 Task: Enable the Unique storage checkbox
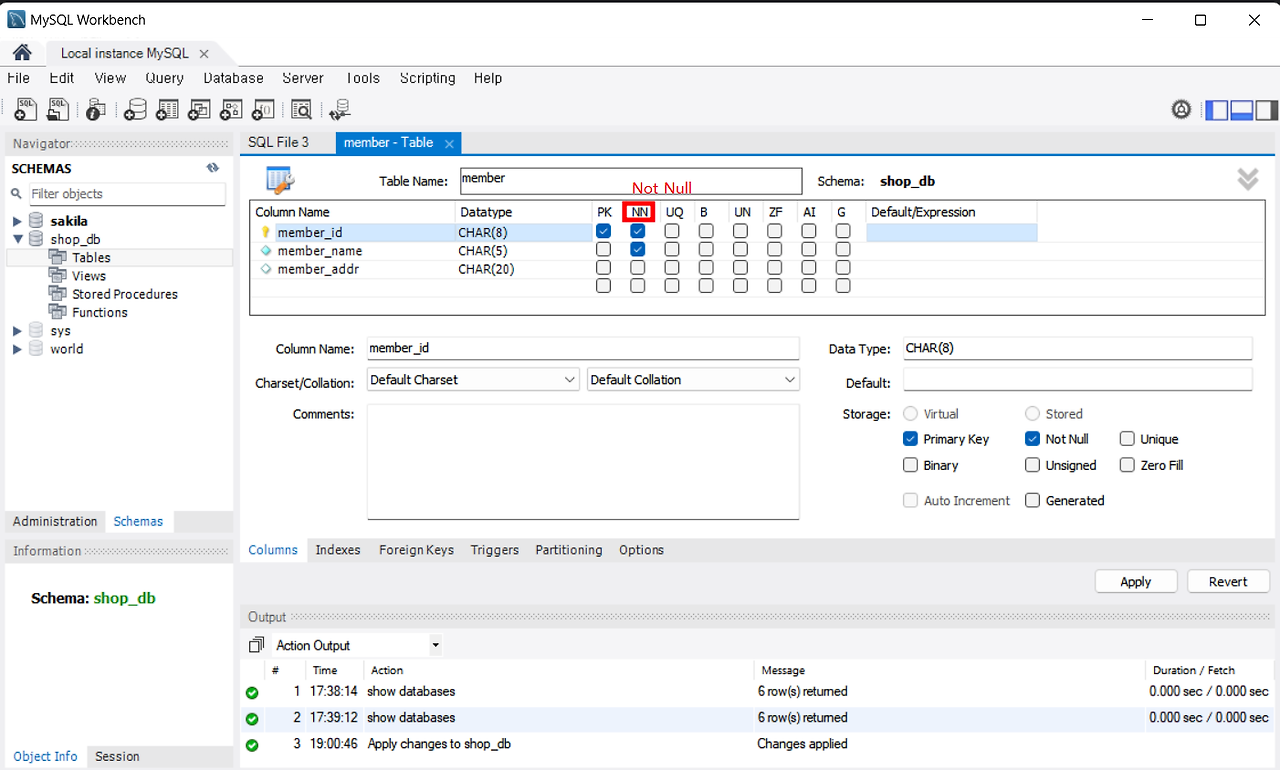[x=1127, y=439]
